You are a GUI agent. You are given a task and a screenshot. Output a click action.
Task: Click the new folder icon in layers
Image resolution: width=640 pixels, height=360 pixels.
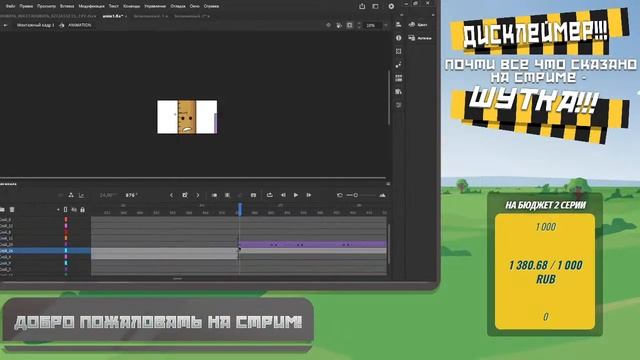(2, 209)
